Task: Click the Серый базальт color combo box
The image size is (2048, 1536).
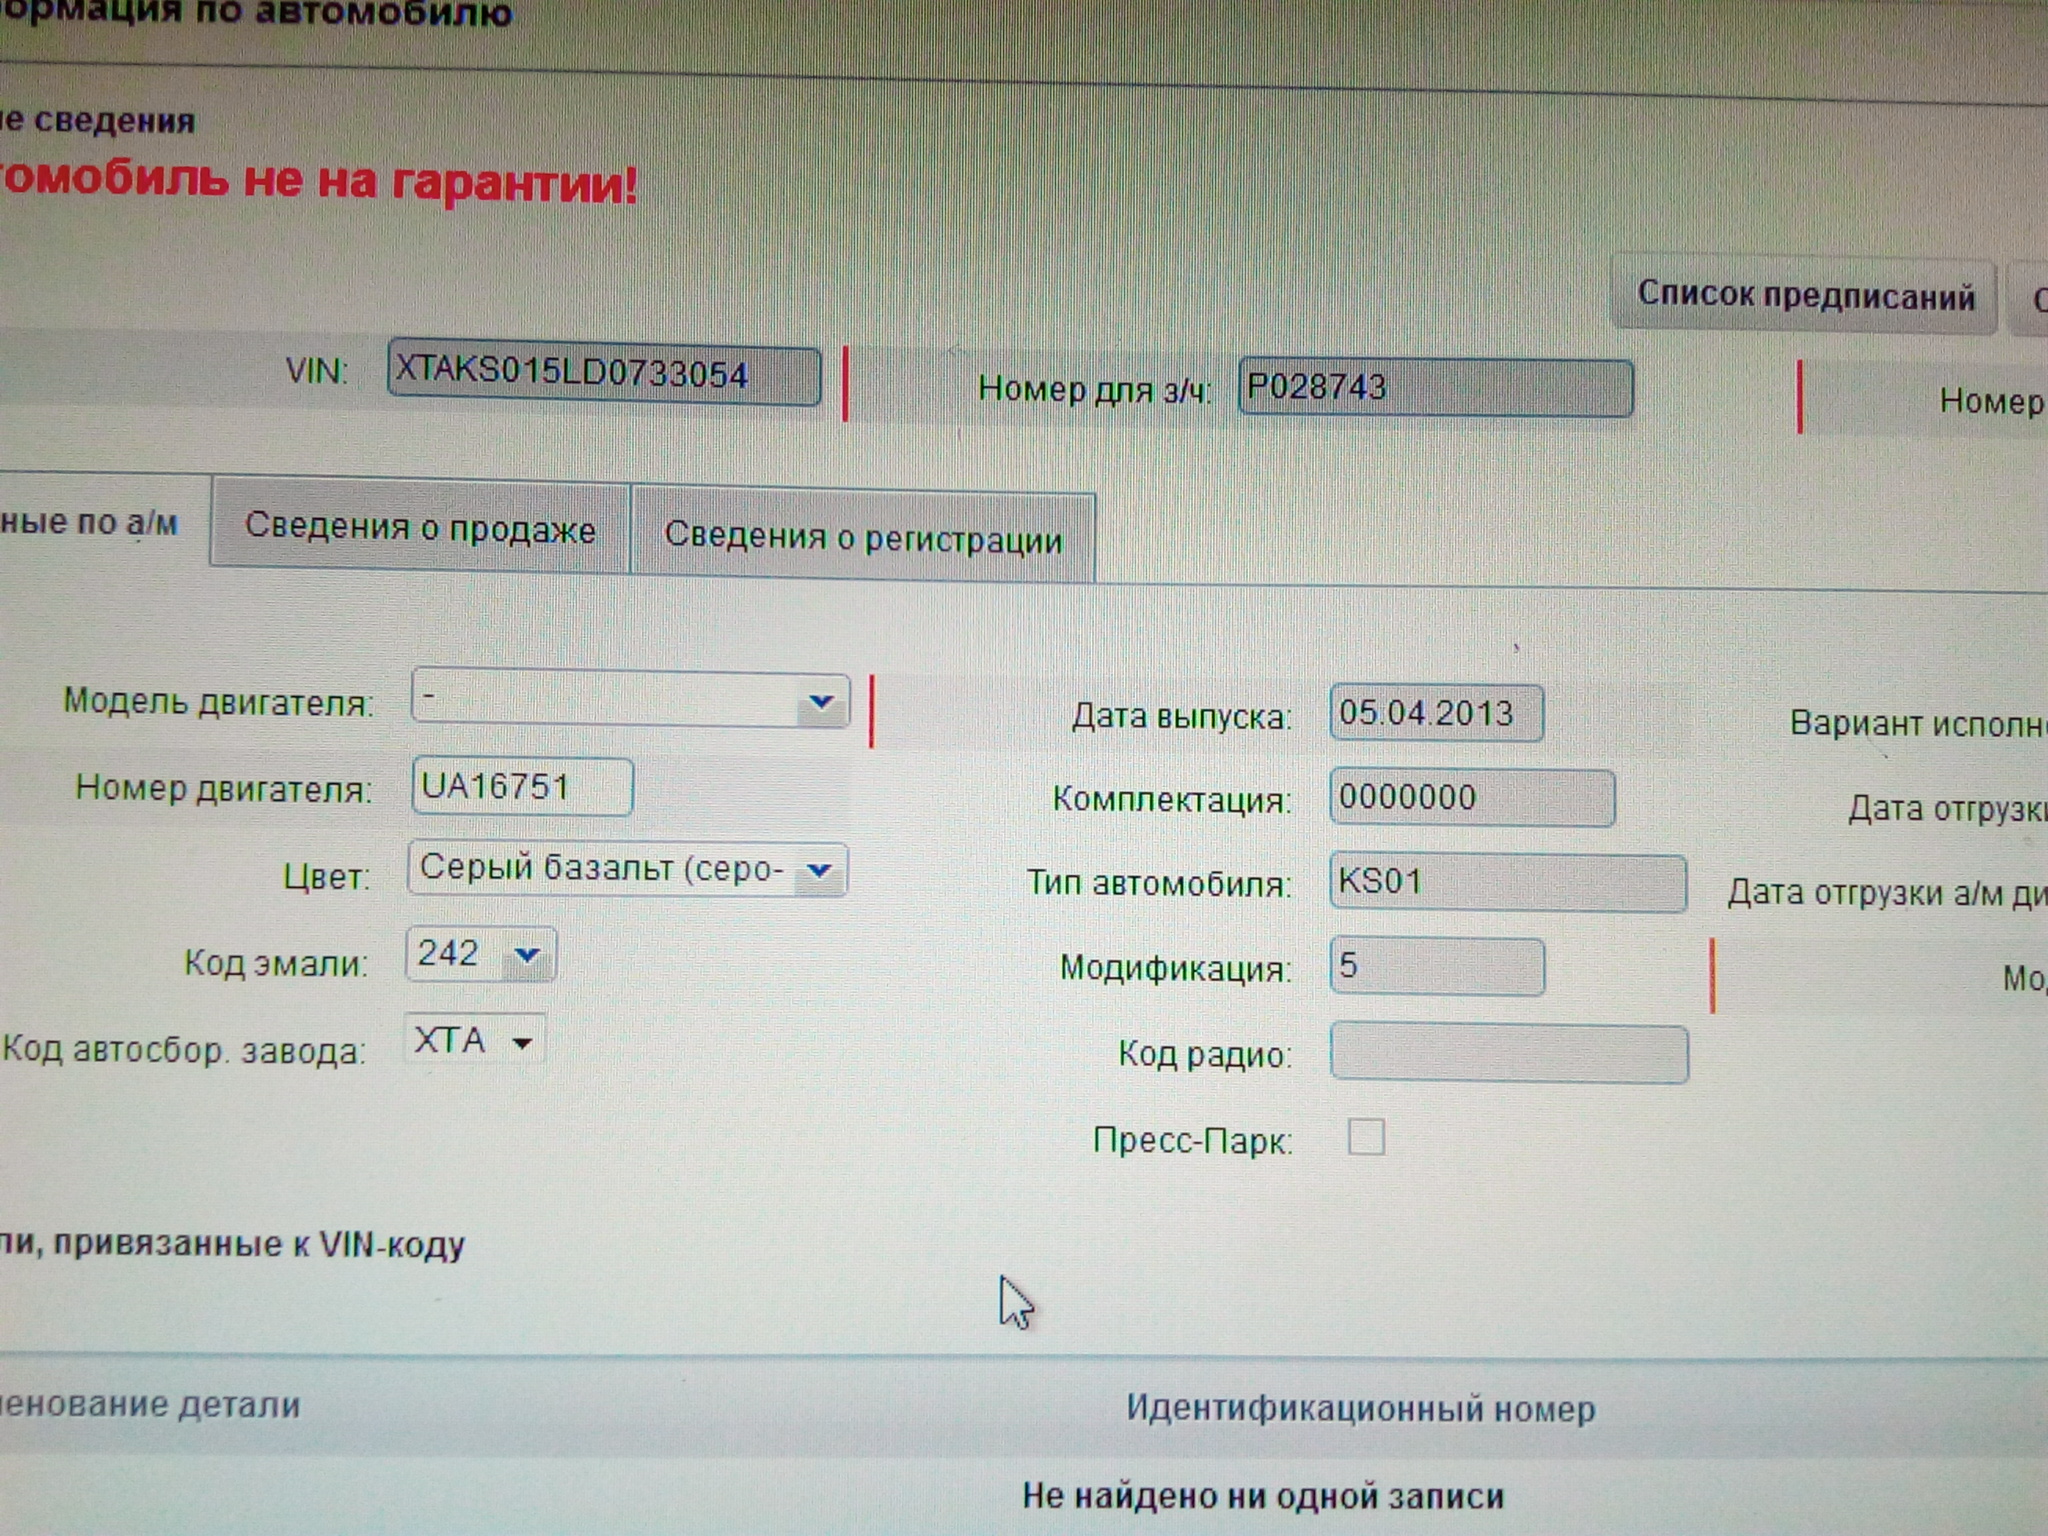Action: click(600, 869)
